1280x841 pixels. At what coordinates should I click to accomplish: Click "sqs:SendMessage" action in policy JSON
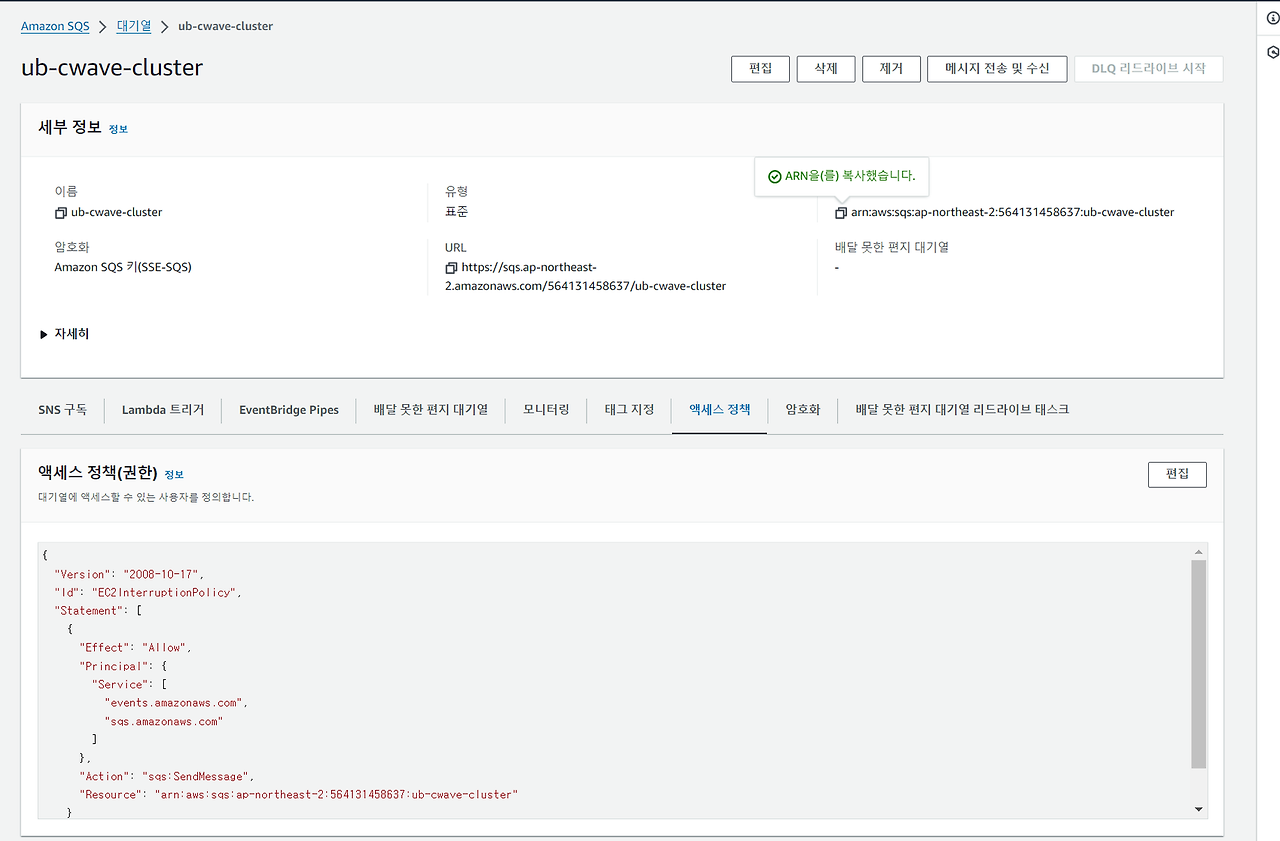click(195, 777)
